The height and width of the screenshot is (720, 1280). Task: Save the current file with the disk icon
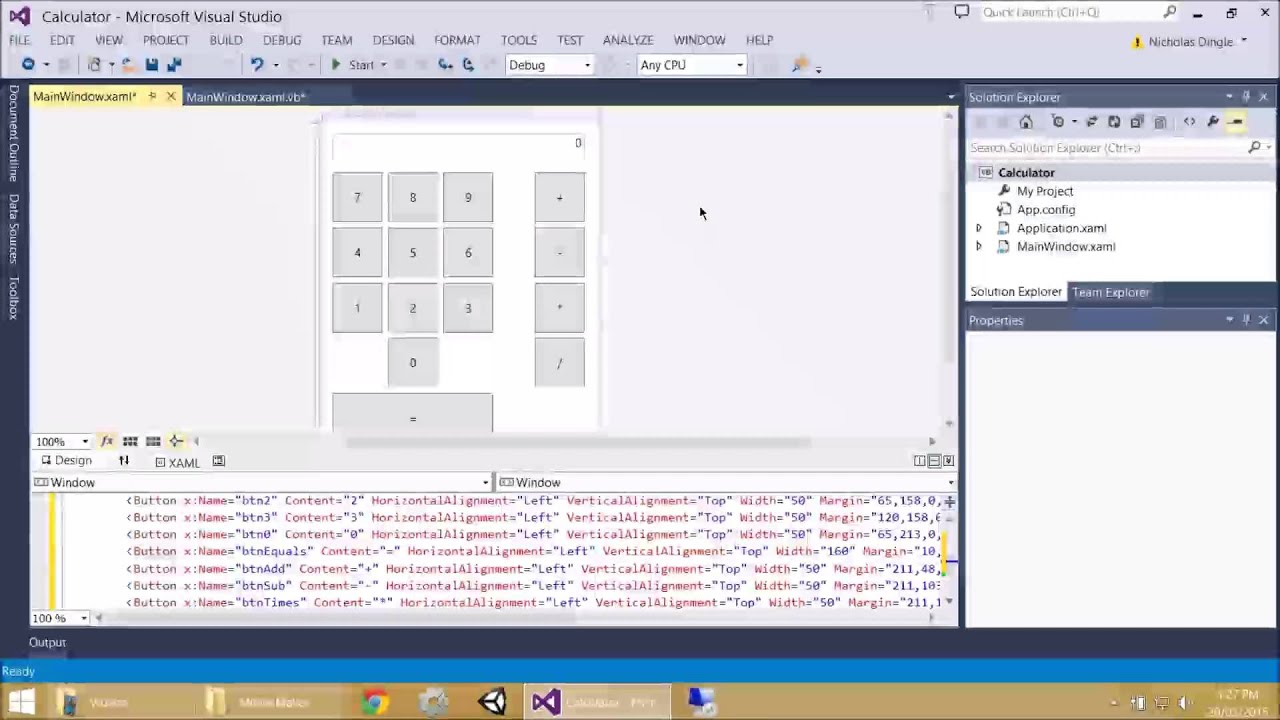click(x=151, y=65)
